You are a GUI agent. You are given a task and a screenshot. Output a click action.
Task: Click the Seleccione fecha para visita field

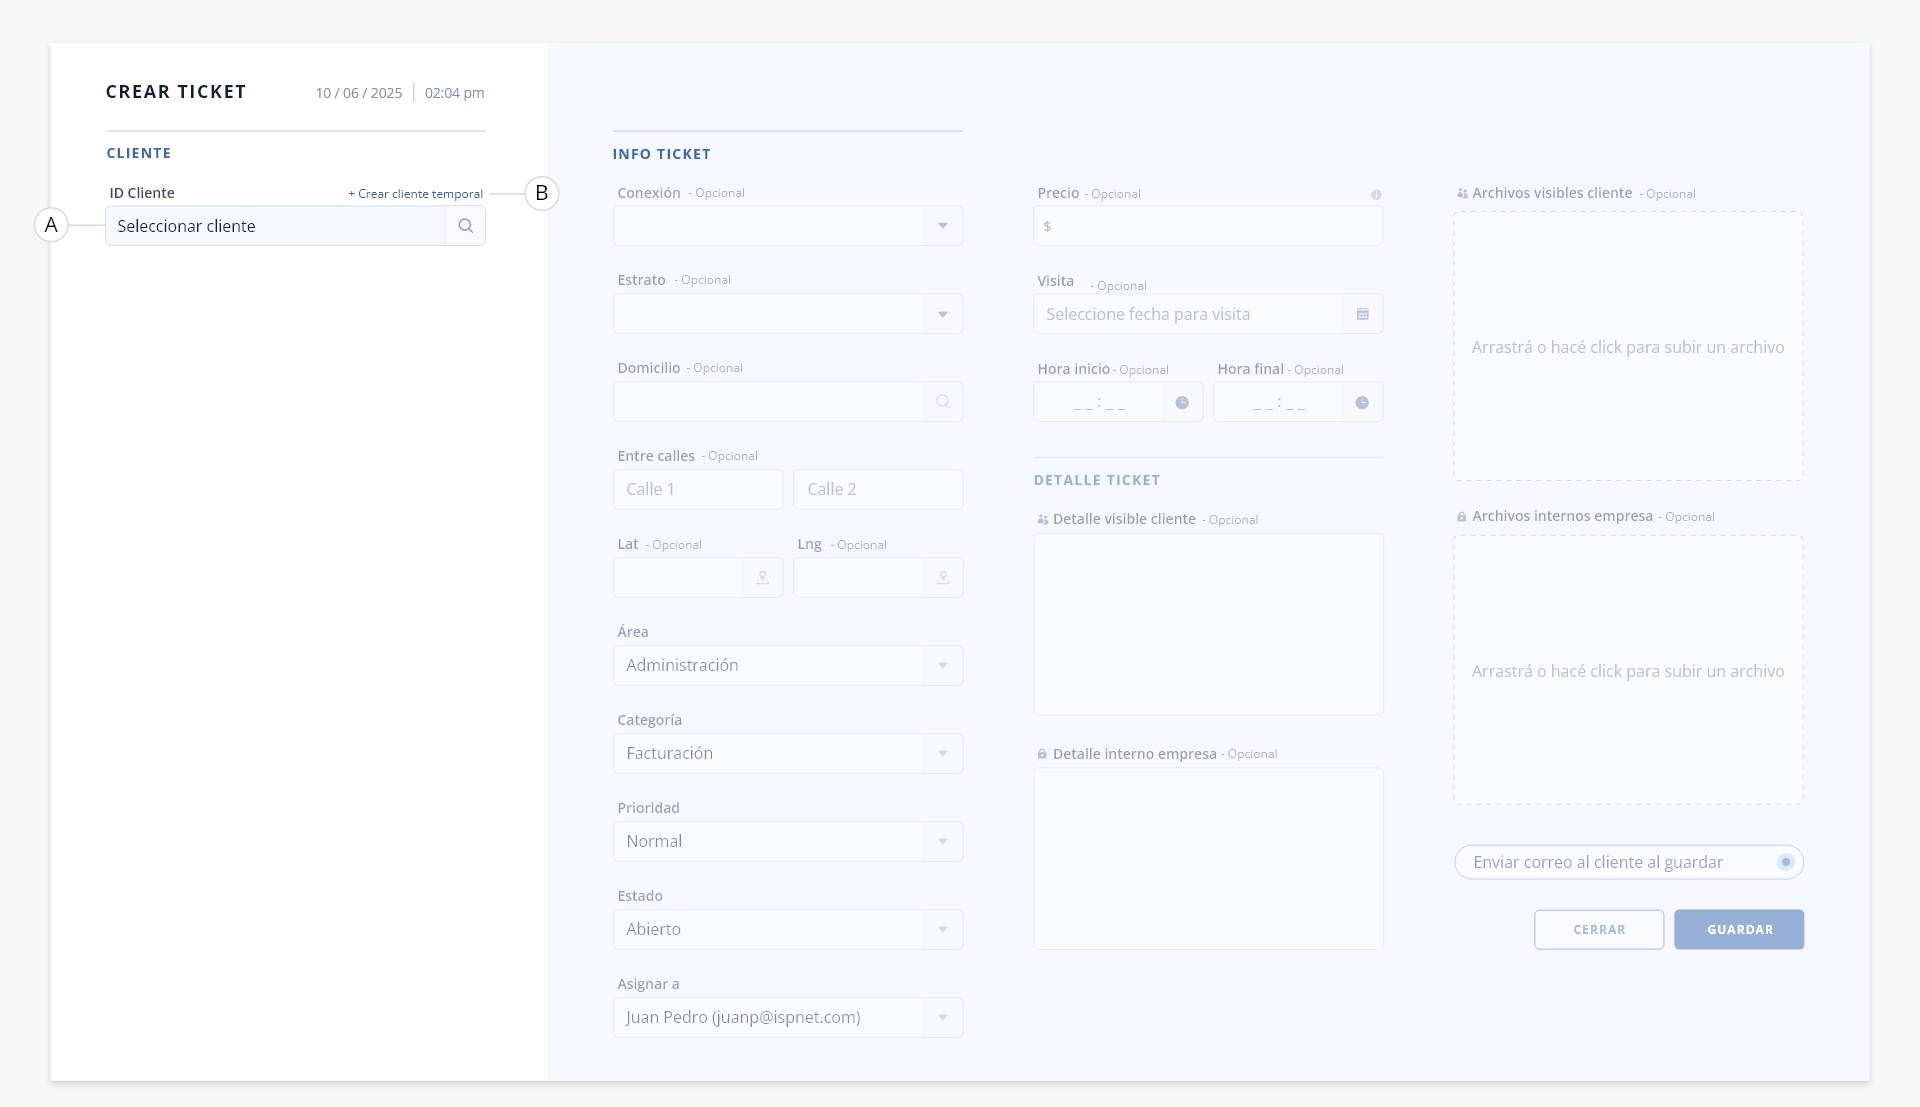click(1208, 314)
